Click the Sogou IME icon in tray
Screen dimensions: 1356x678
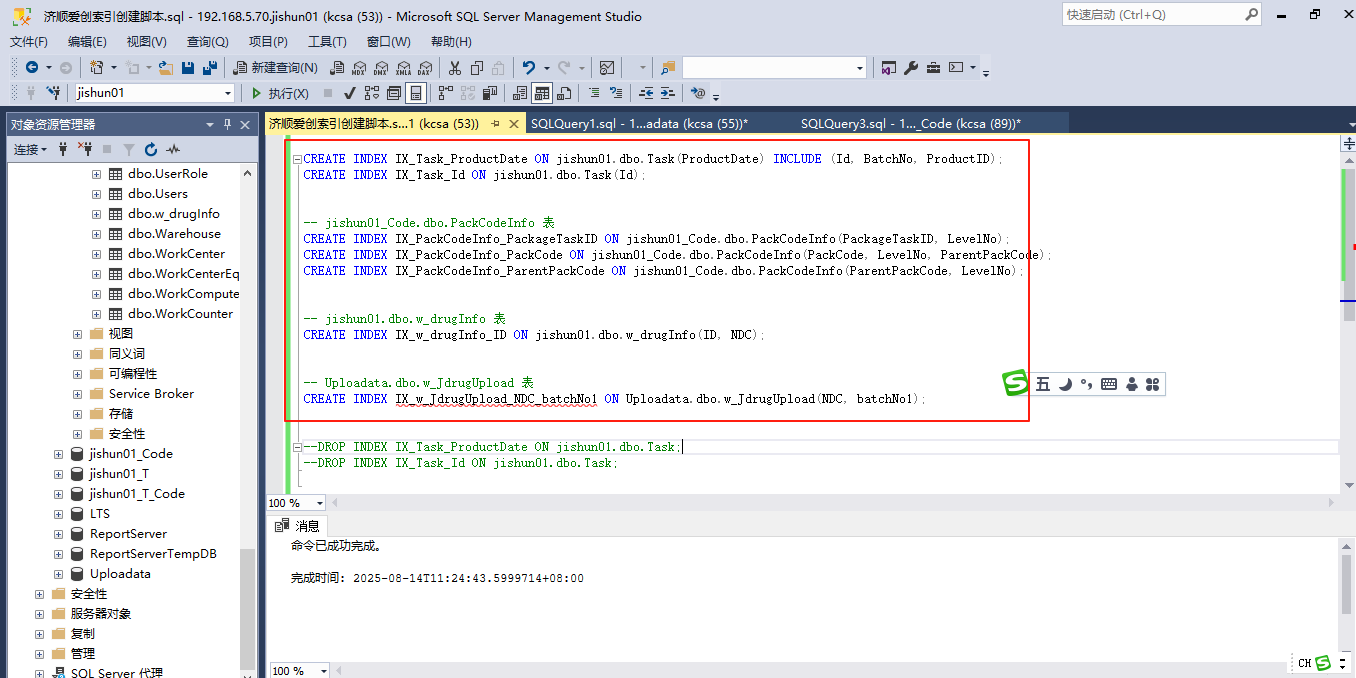[1323, 662]
